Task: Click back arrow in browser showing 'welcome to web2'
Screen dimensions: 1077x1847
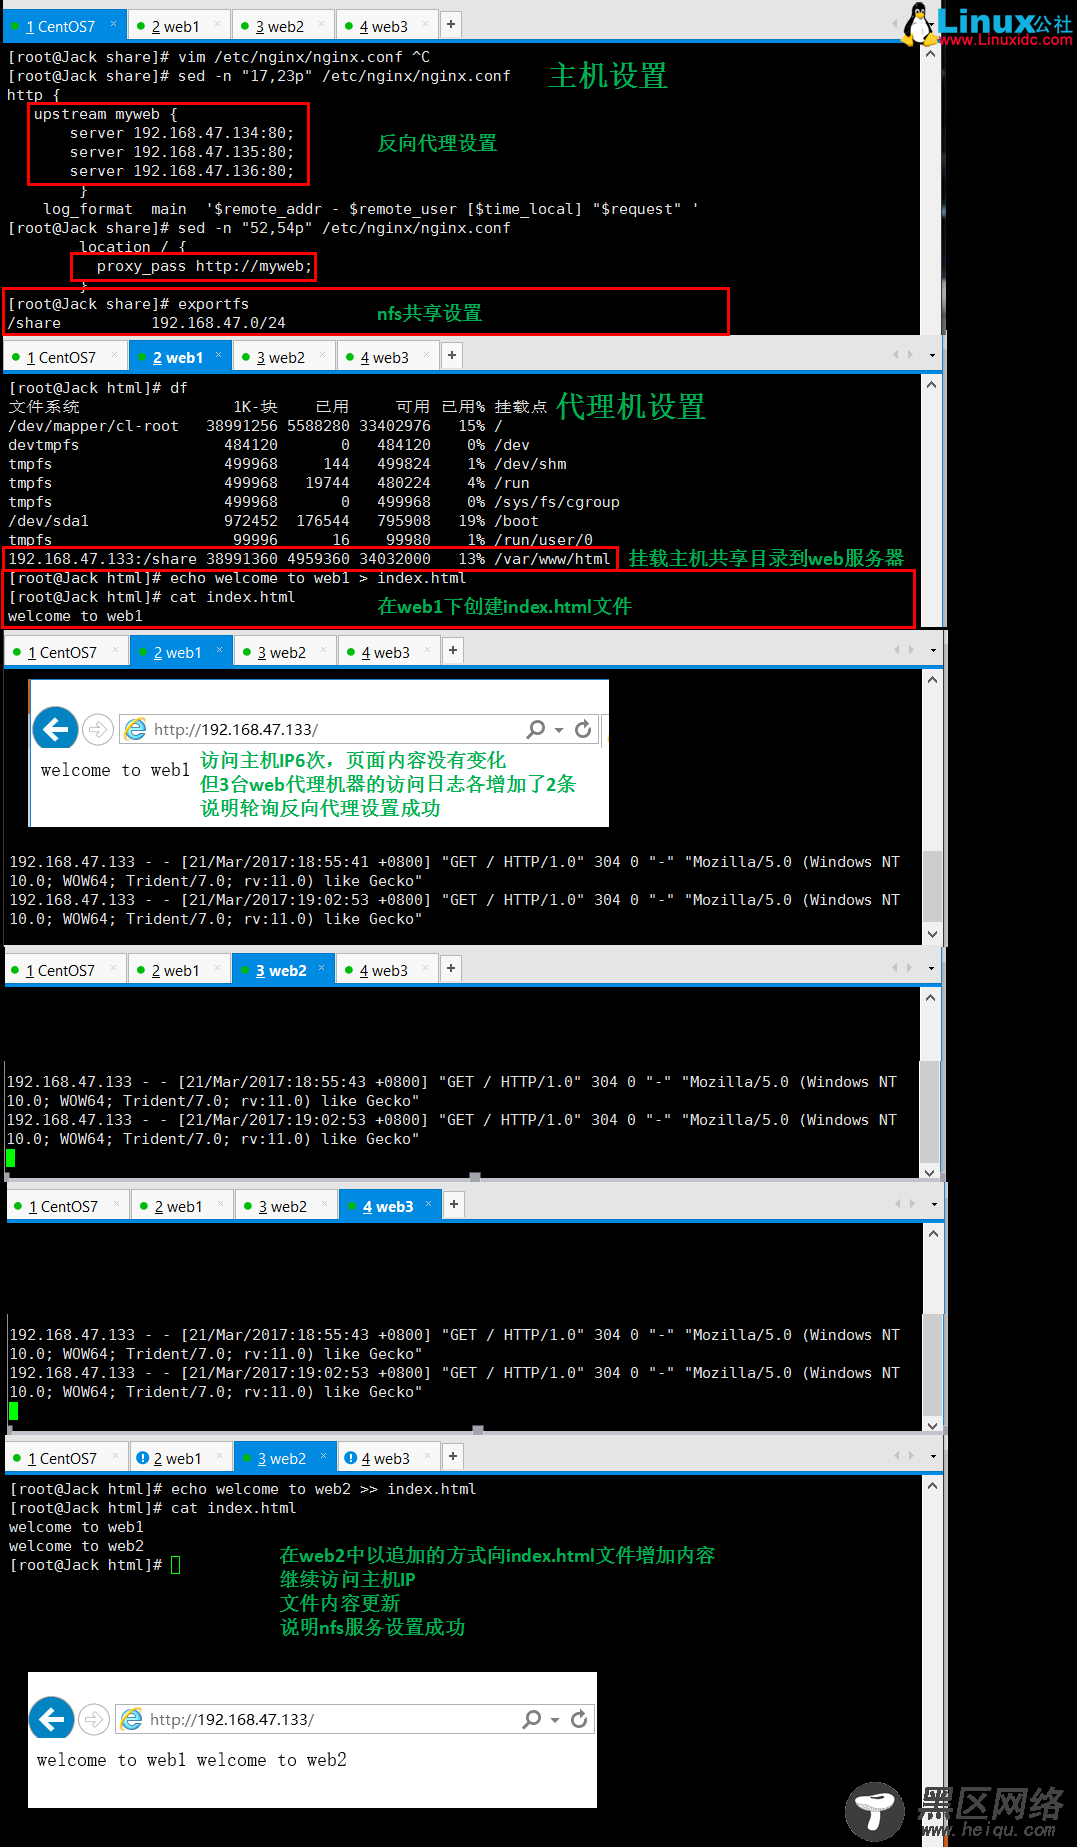Action: (x=52, y=1719)
